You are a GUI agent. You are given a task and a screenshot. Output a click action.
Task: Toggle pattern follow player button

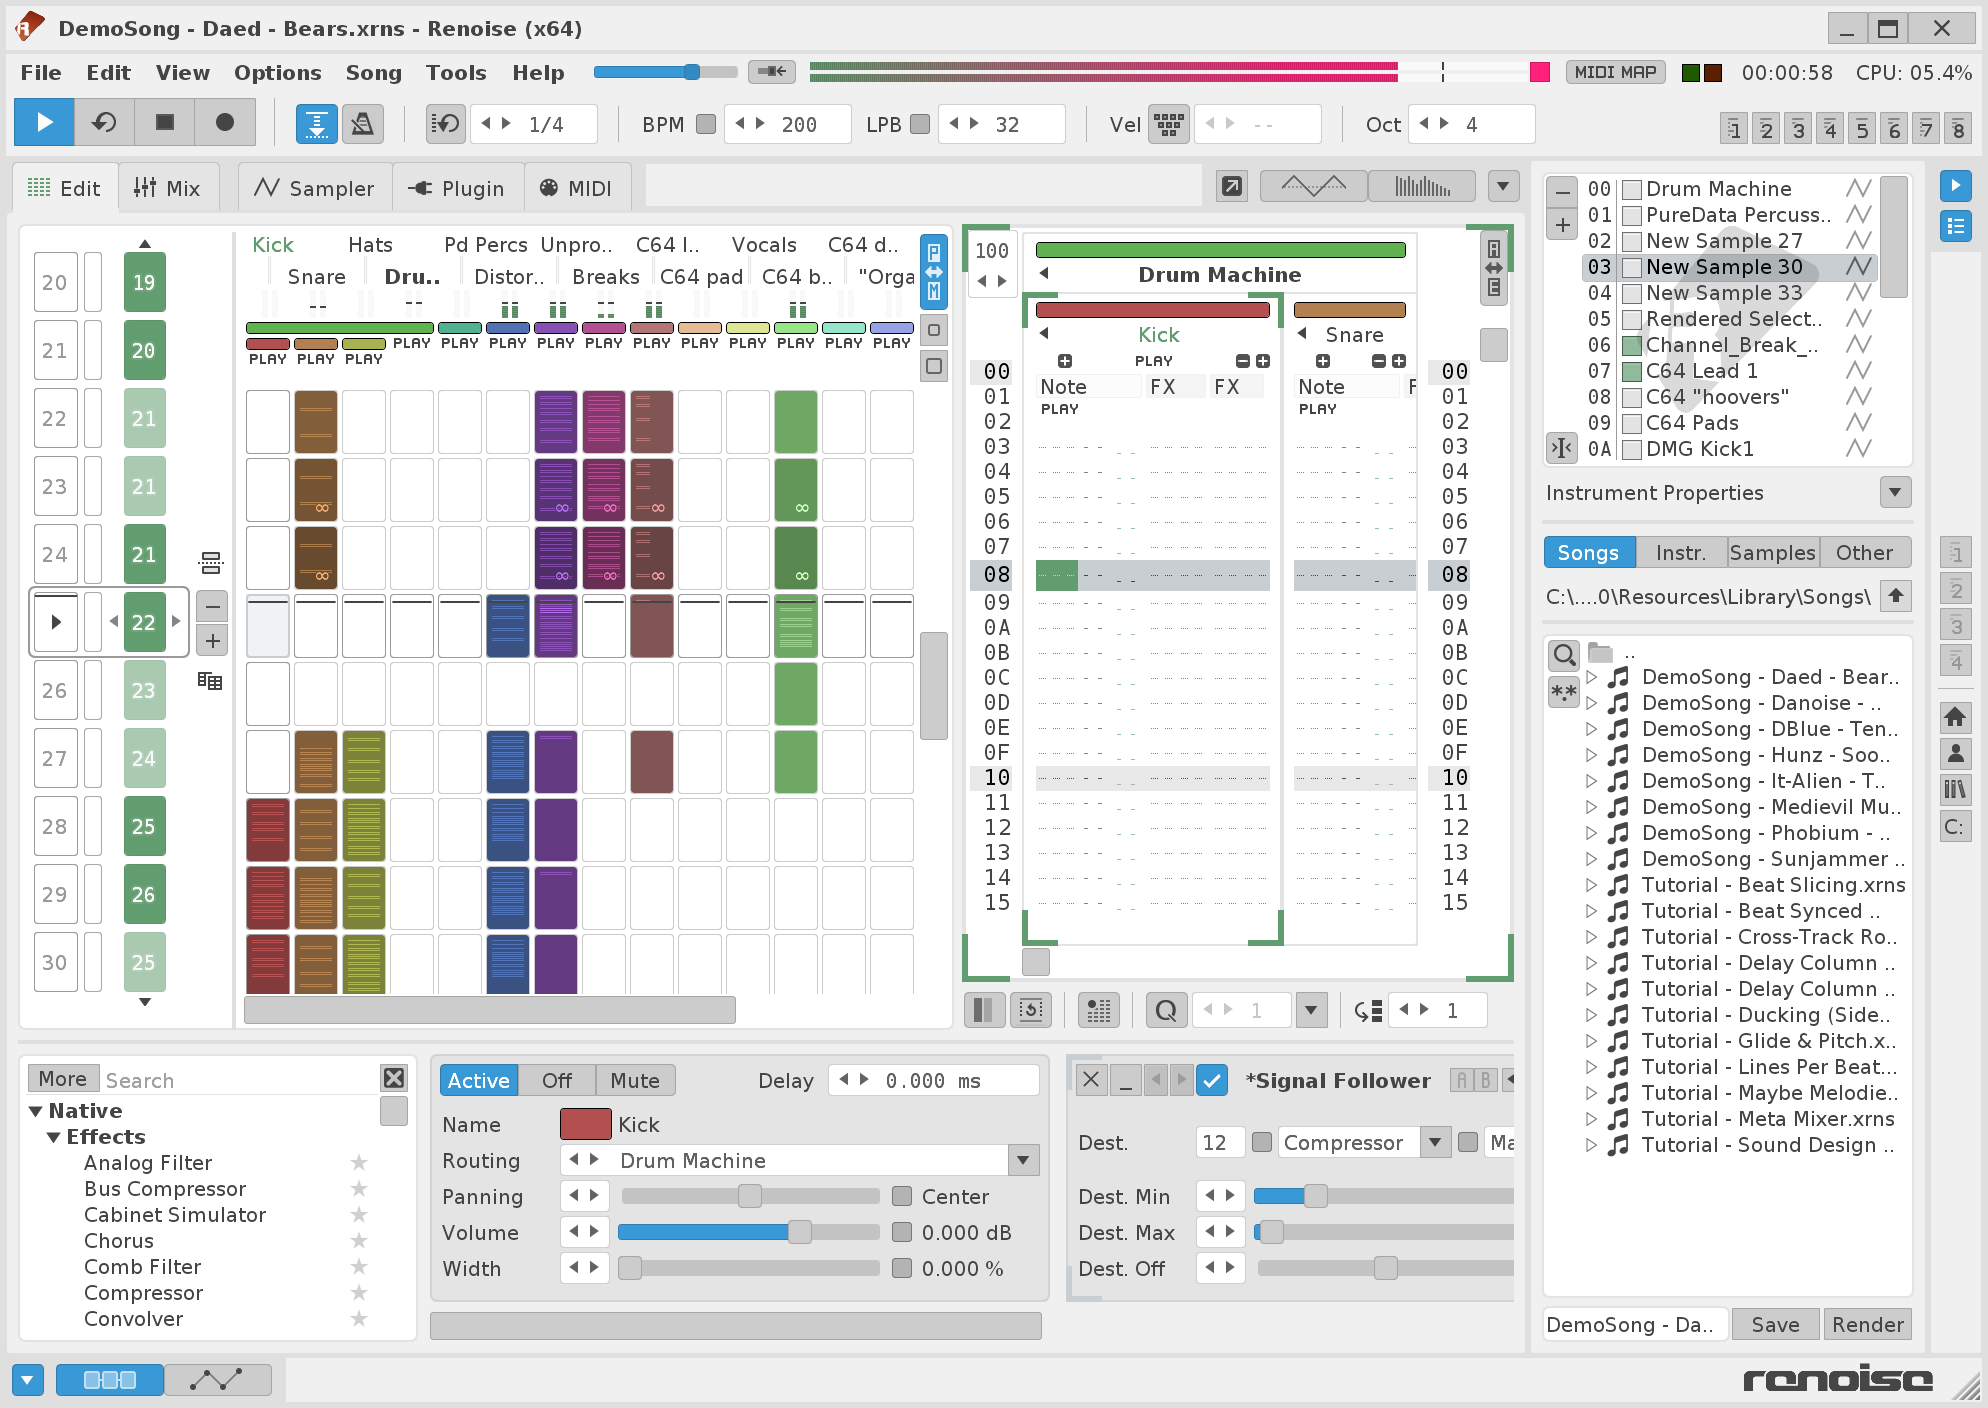pos(316,124)
